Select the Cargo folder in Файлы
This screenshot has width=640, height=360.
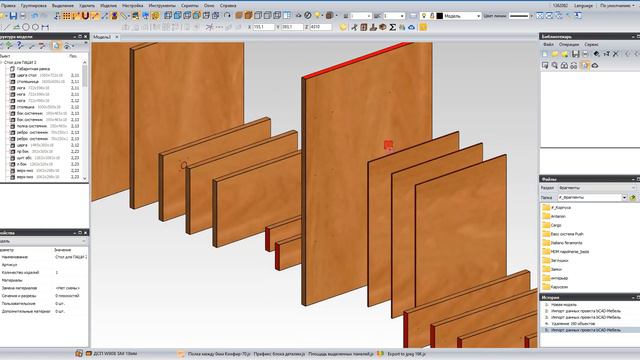point(556,225)
